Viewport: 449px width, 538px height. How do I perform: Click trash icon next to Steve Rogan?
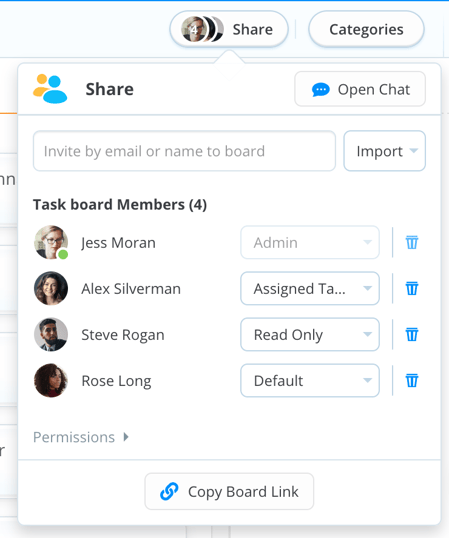412,335
